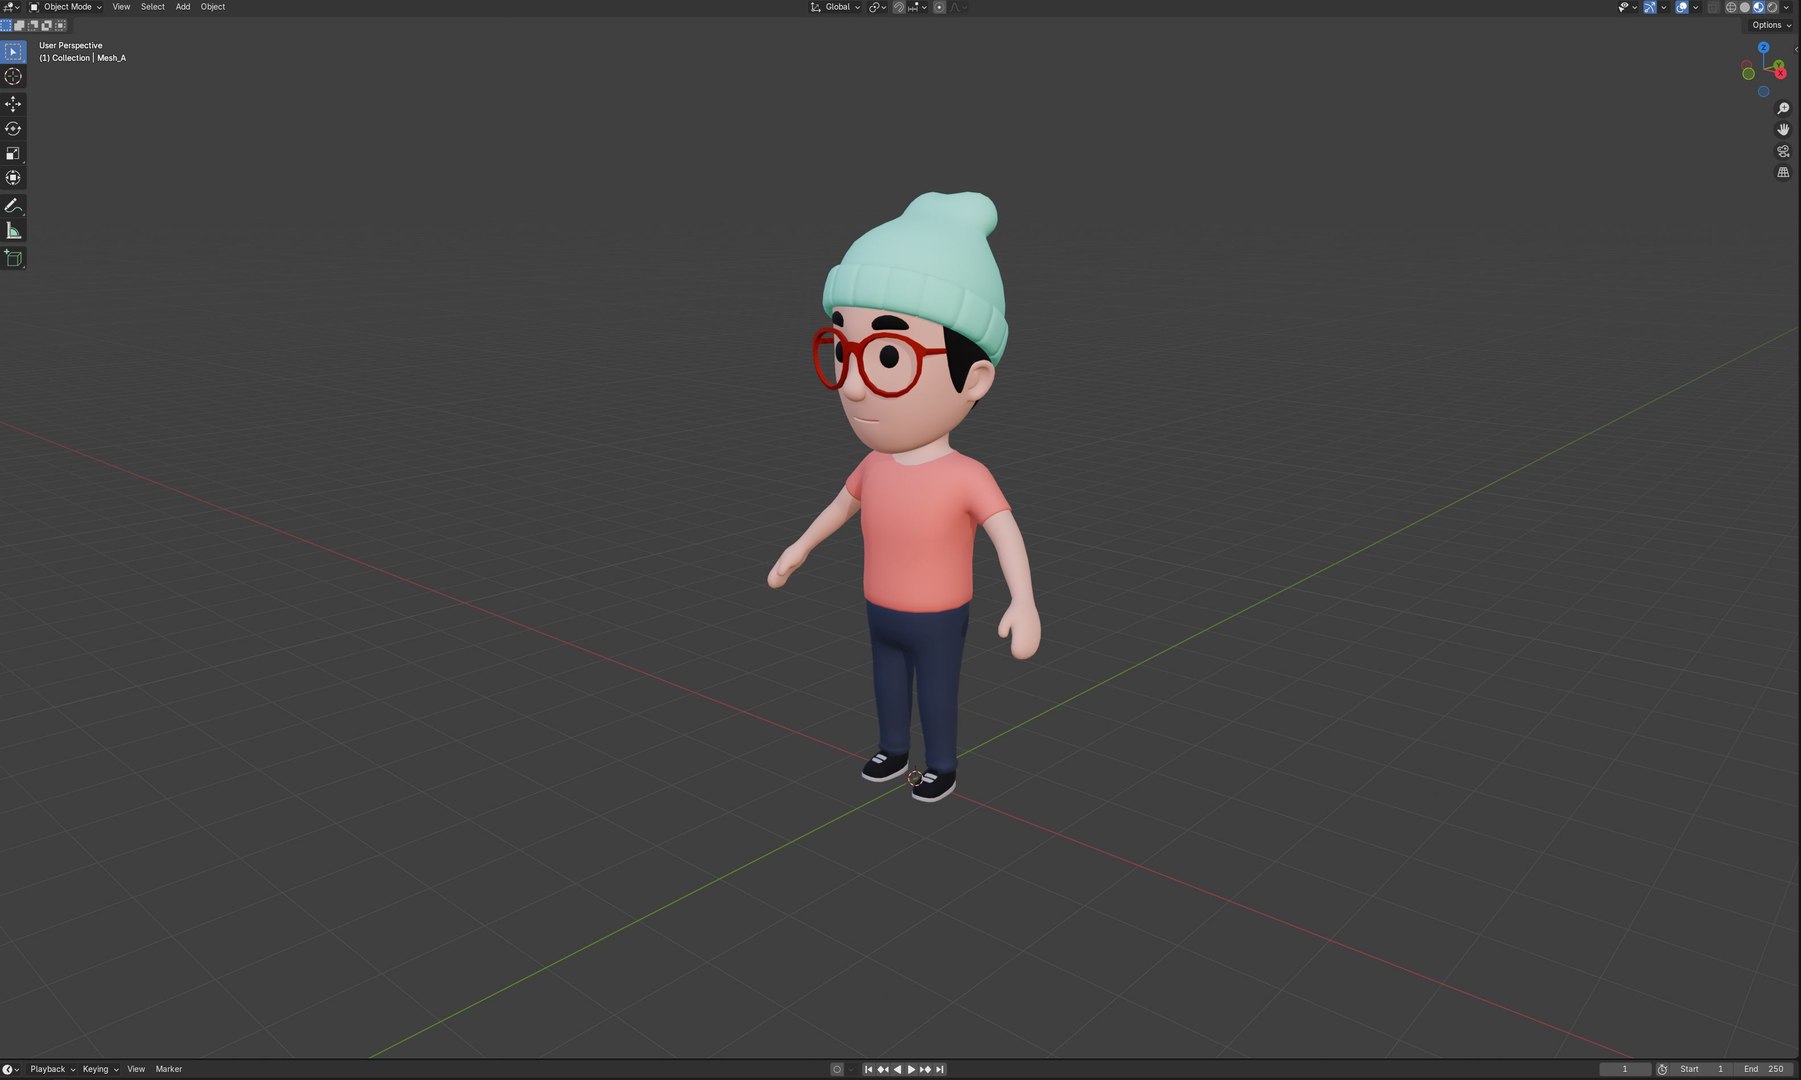
Task: Activate the 3D Cursor tool
Action: click(13, 76)
